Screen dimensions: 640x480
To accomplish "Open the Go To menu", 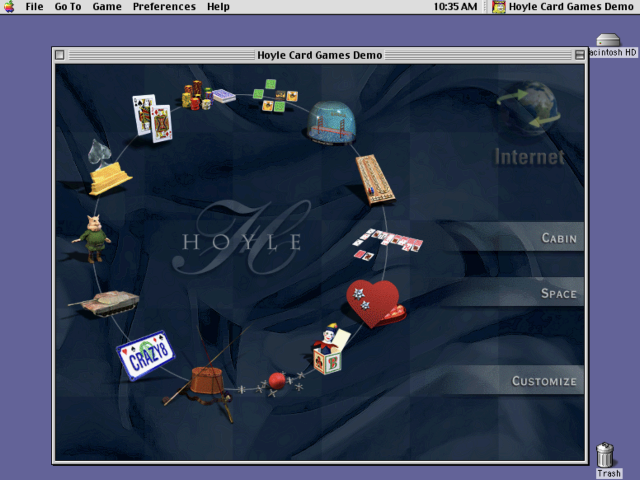I will click(68, 7).
